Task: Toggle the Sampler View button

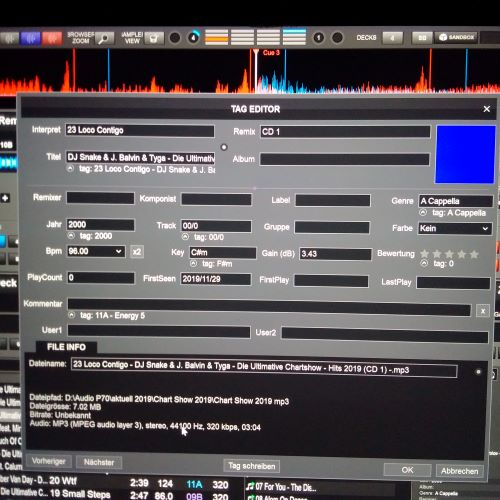Action: [154, 39]
